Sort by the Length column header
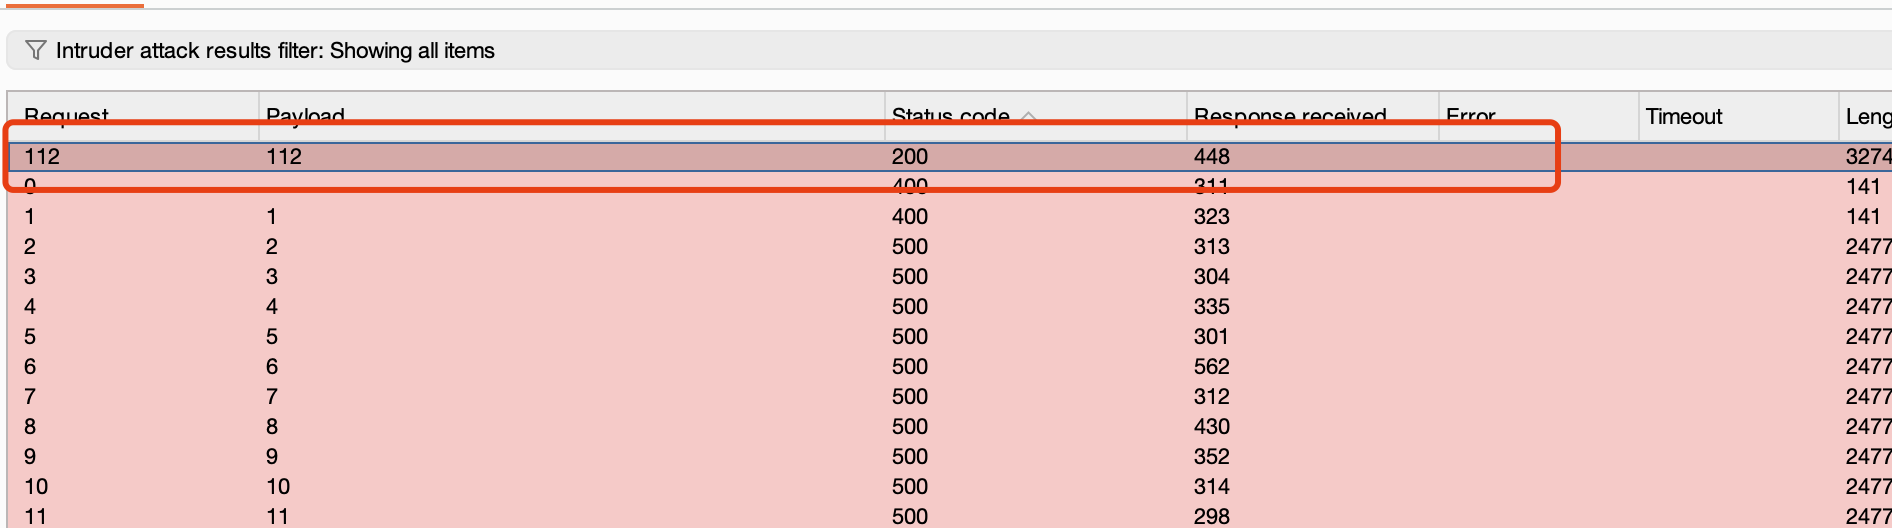Image resolution: width=1892 pixels, height=528 pixels. 1866,116
